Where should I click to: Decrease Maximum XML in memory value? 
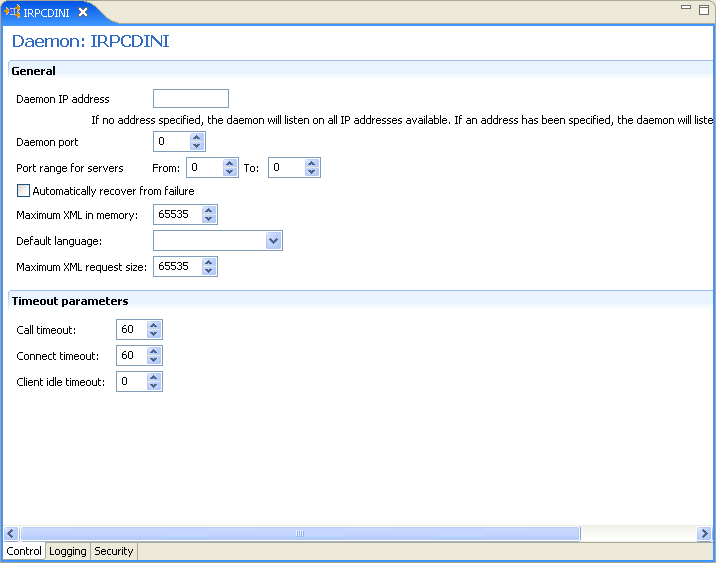(209, 219)
